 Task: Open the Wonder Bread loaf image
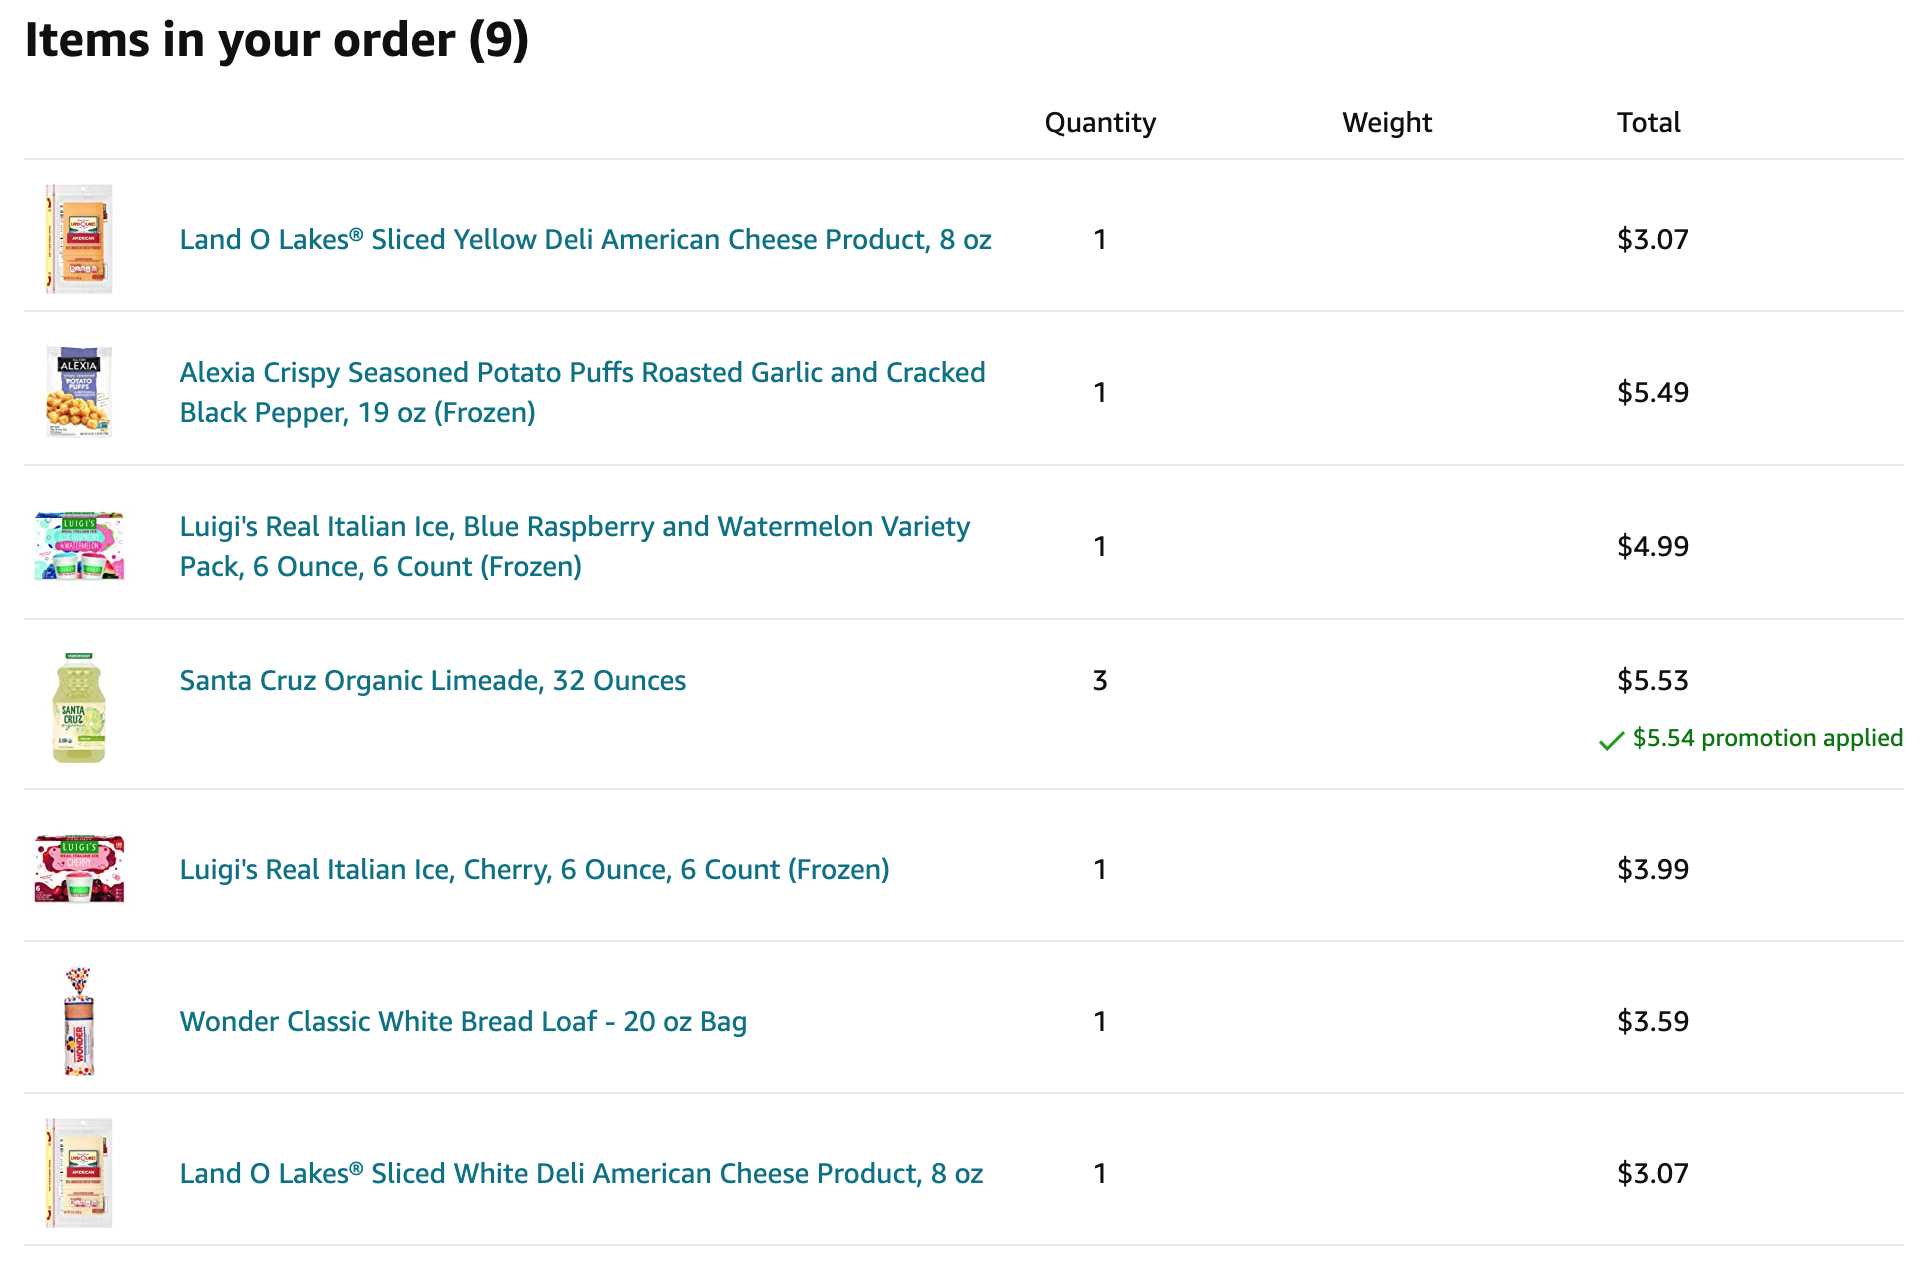79,1021
